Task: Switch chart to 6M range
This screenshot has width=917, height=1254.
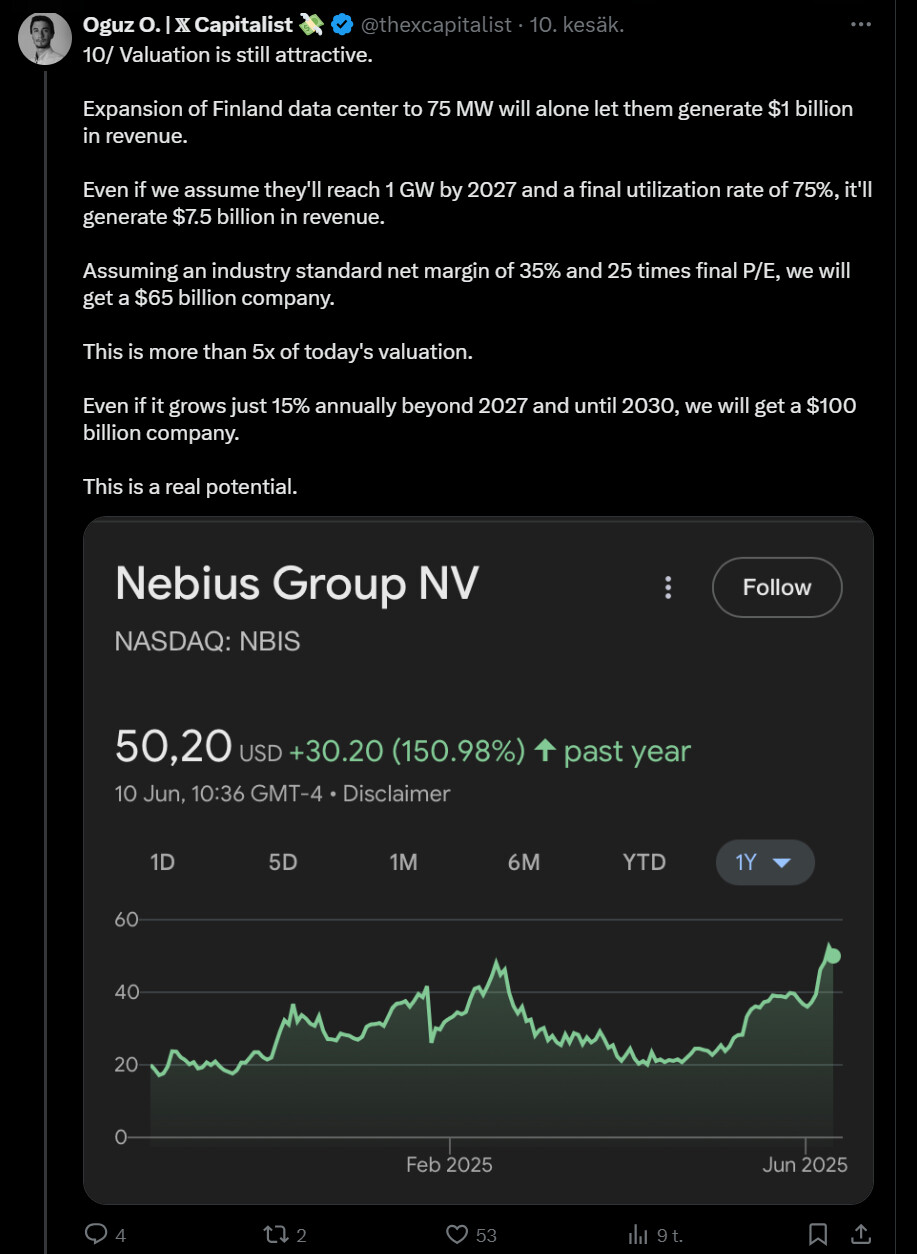Action: (524, 862)
